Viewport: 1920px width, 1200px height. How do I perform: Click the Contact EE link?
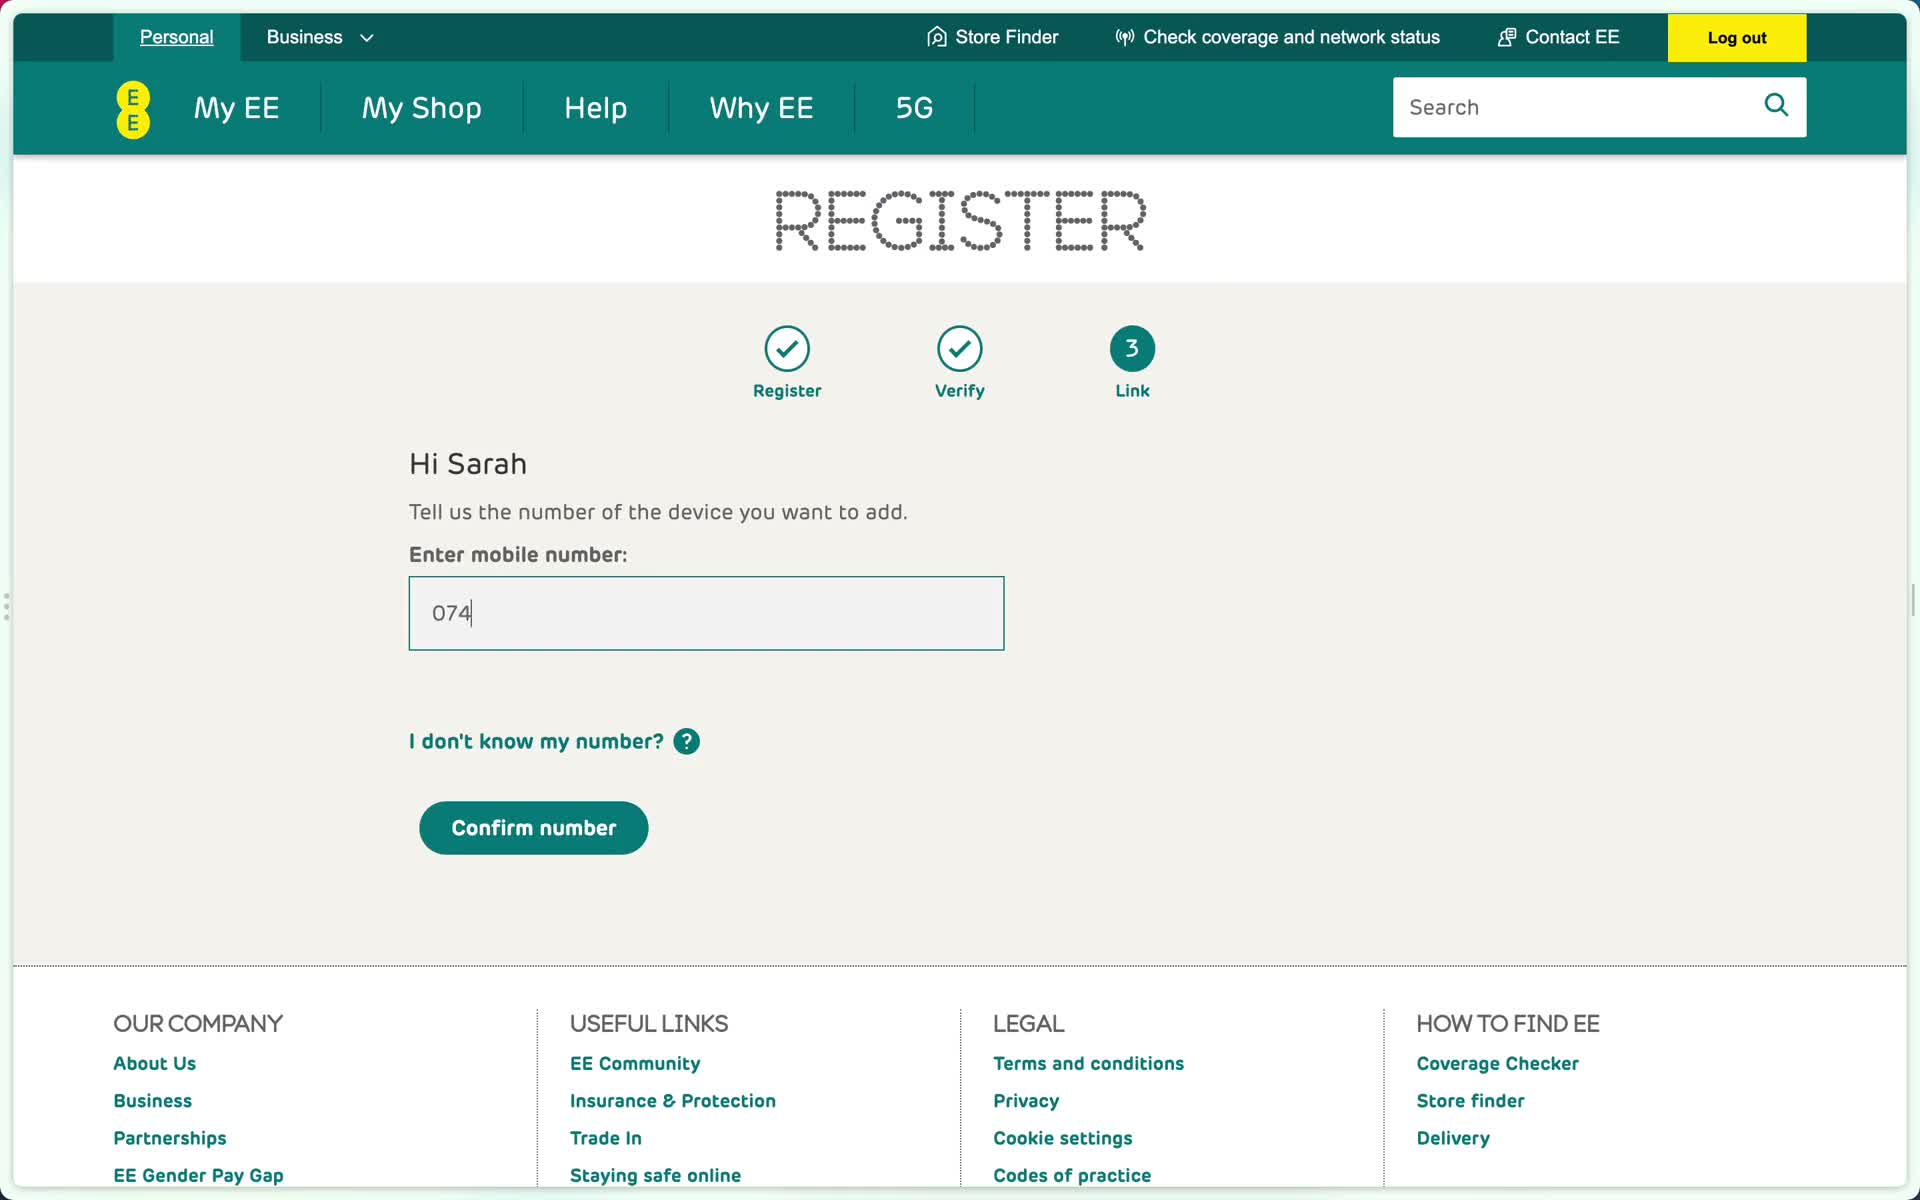pos(1572,37)
